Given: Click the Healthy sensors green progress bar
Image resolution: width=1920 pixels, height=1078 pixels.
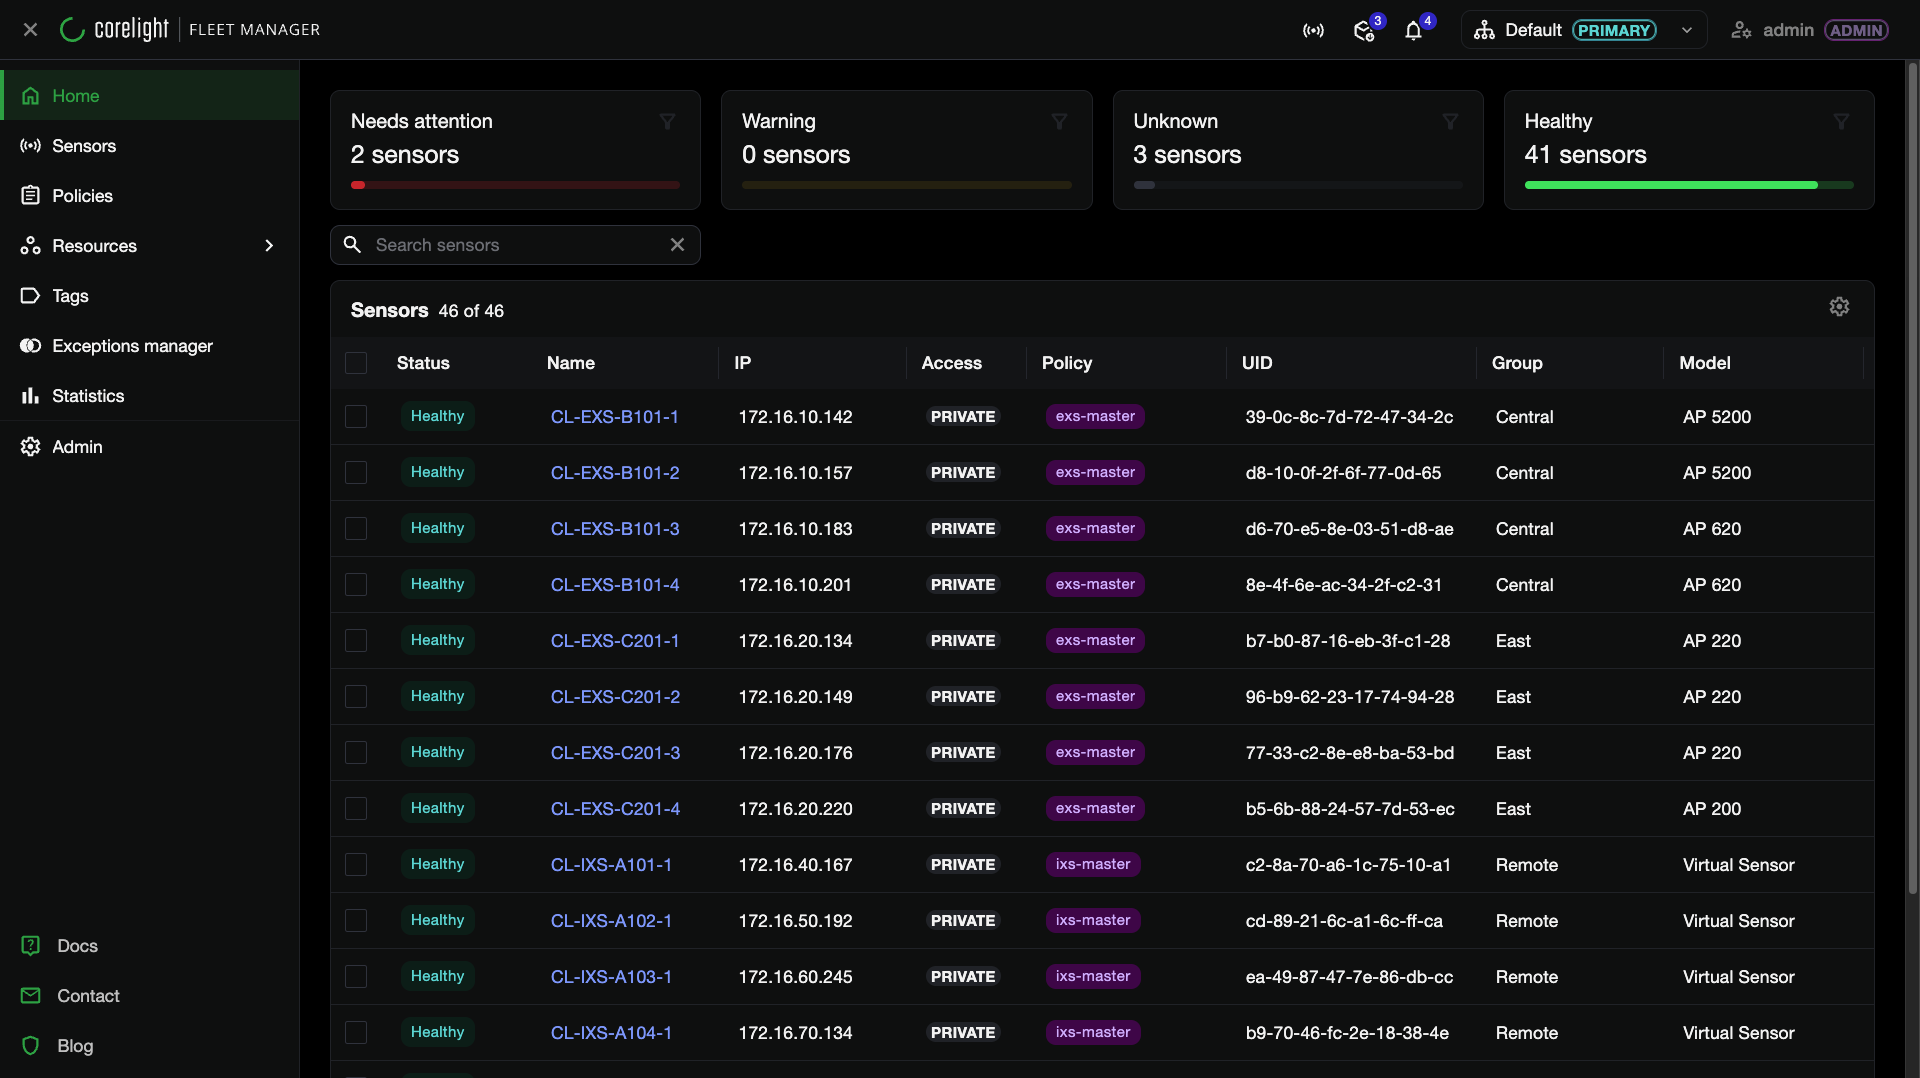Looking at the screenshot, I should [1688, 185].
